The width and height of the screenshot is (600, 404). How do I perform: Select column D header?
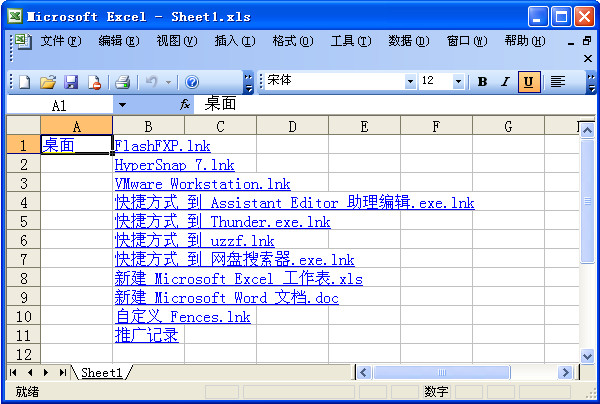click(292, 126)
